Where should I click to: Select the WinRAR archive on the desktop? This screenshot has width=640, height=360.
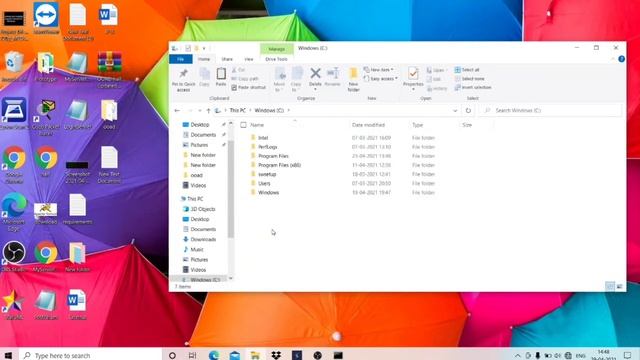[x=109, y=69]
